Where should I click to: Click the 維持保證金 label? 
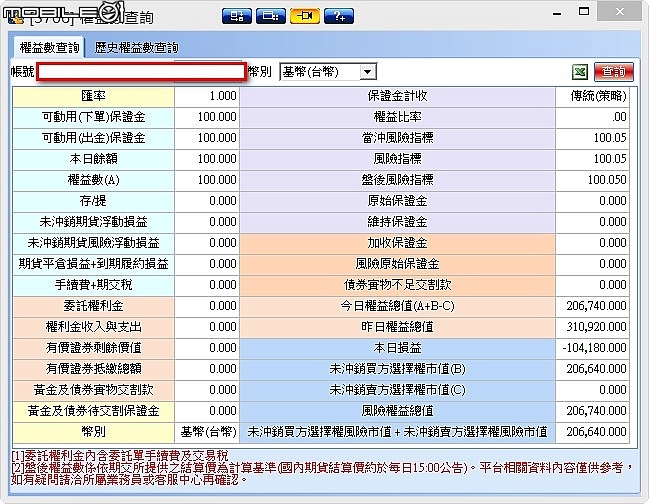pos(397,222)
